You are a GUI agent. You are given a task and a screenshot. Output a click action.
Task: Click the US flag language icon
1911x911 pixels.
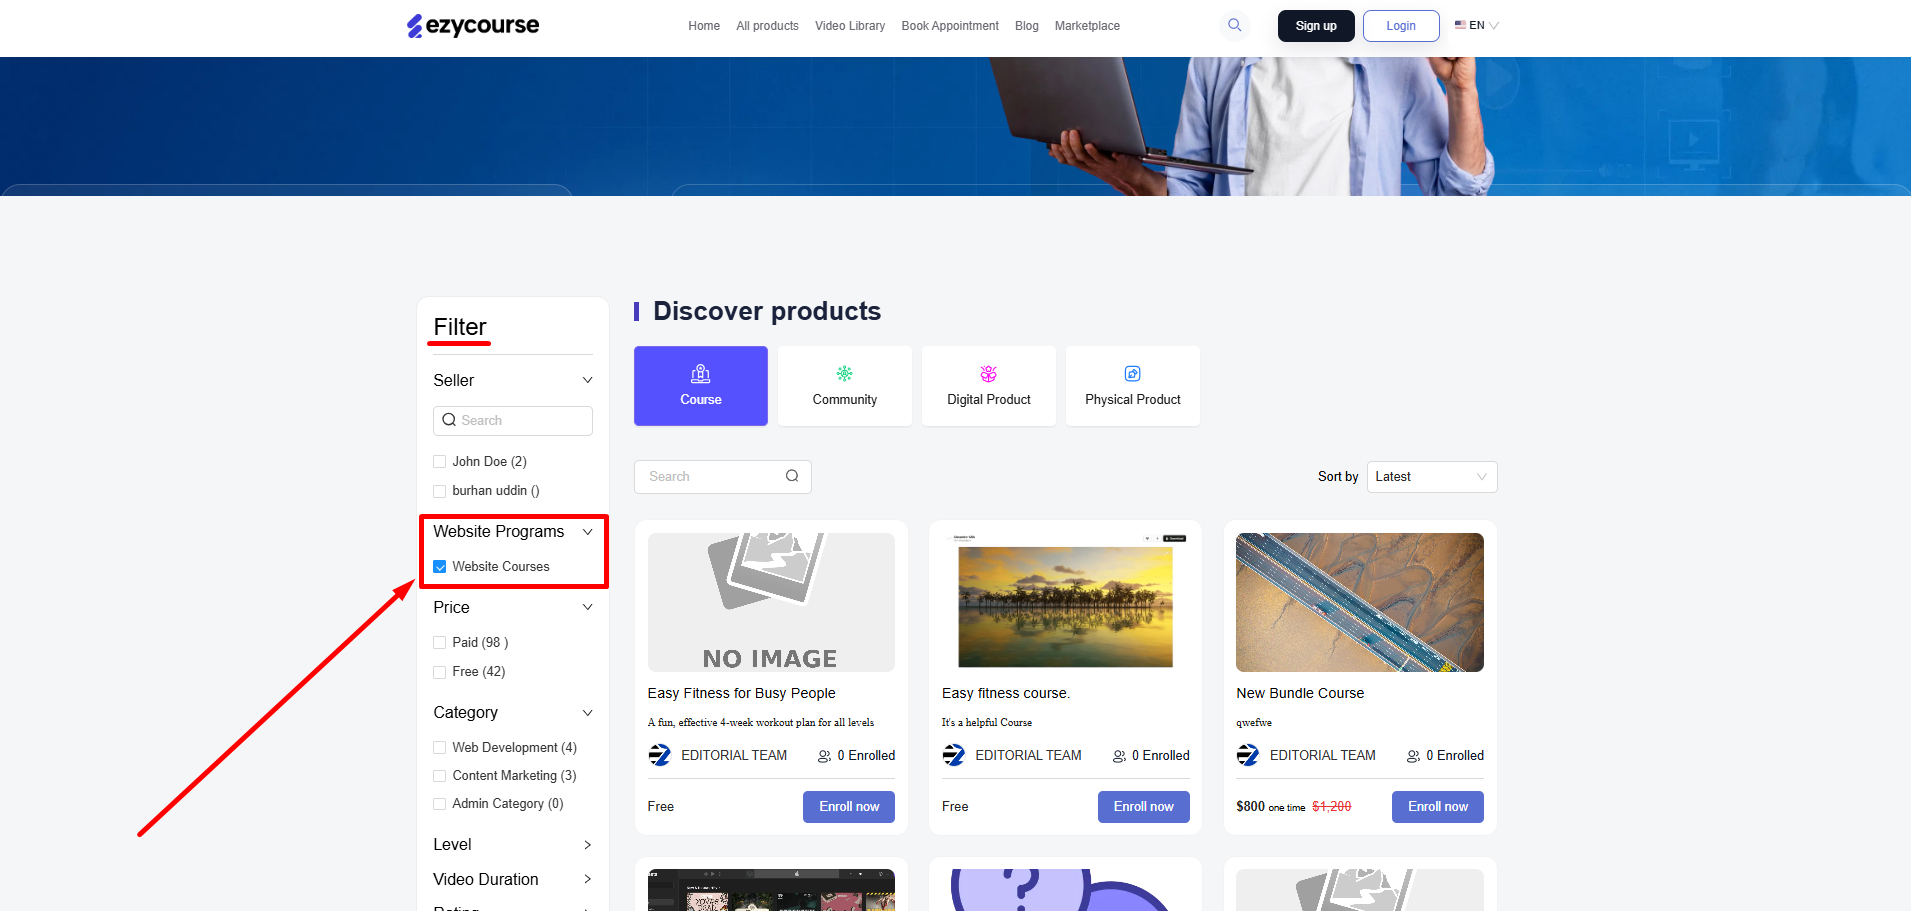[1460, 25]
